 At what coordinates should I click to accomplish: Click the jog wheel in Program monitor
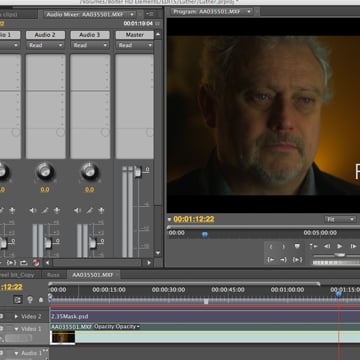(336, 263)
